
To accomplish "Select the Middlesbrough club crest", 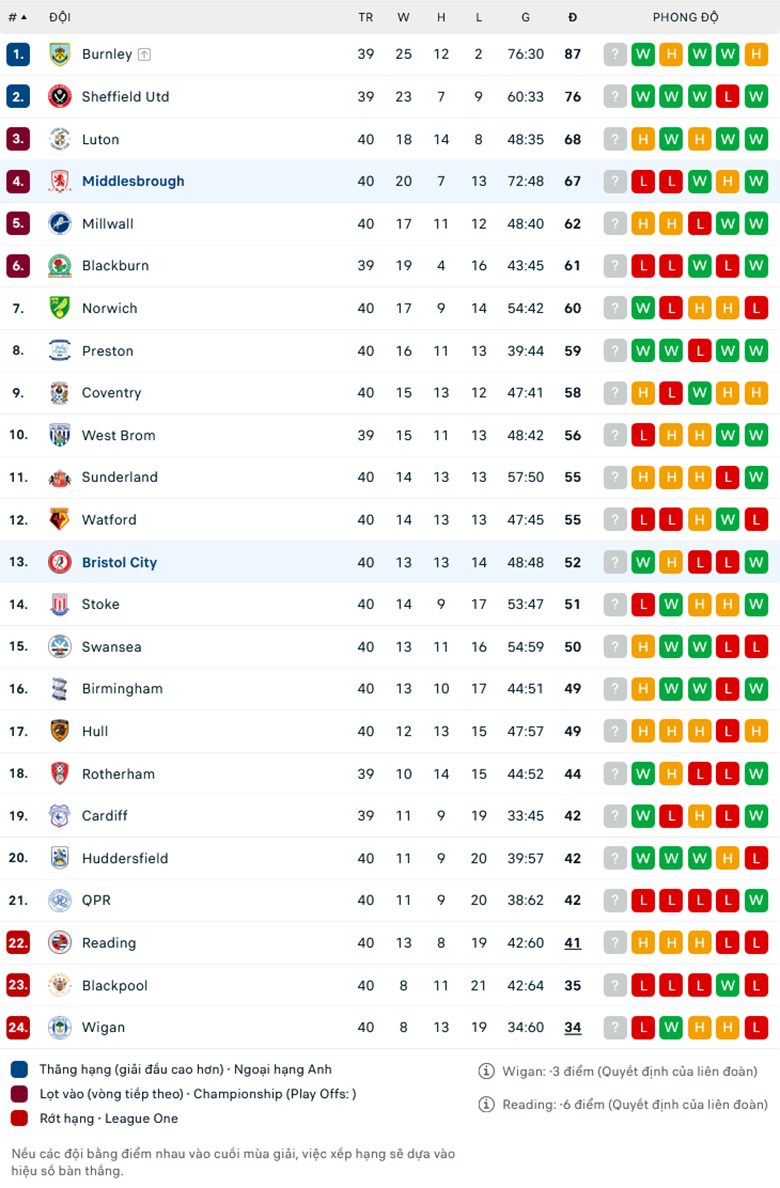I will [x=57, y=181].
